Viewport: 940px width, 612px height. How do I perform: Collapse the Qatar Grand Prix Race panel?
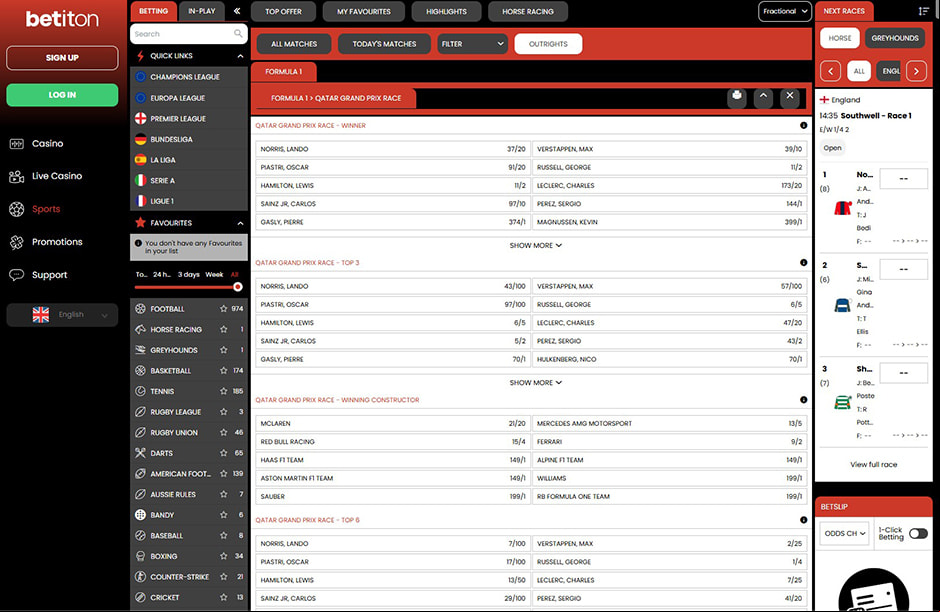point(763,96)
